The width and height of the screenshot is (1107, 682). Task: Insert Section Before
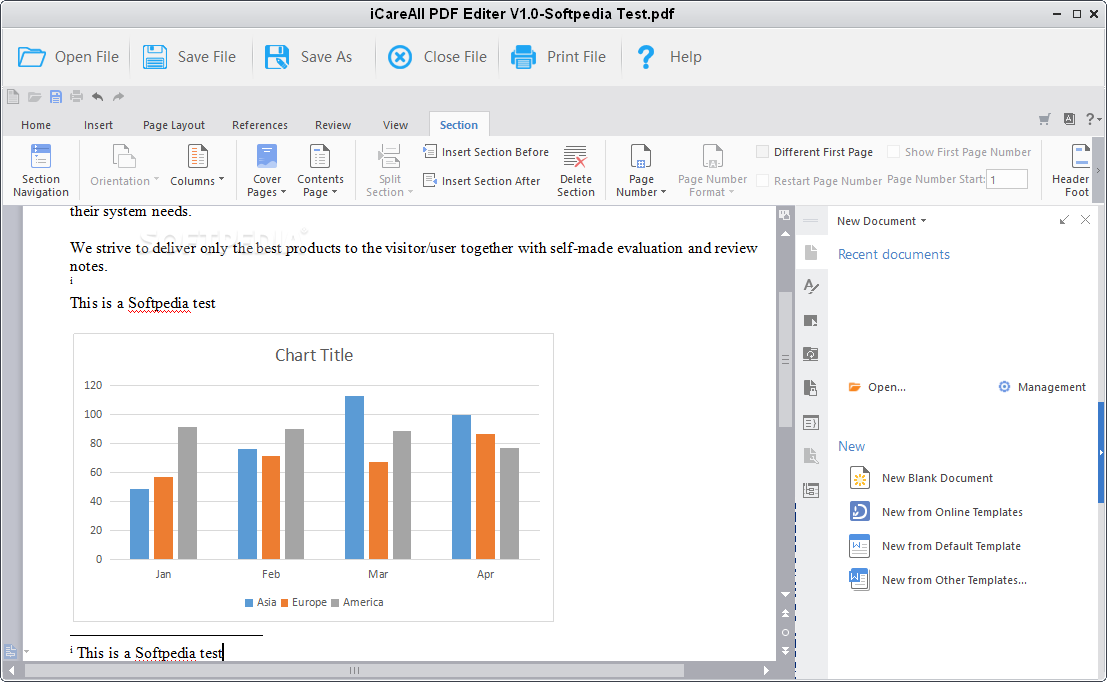(x=486, y=152)
